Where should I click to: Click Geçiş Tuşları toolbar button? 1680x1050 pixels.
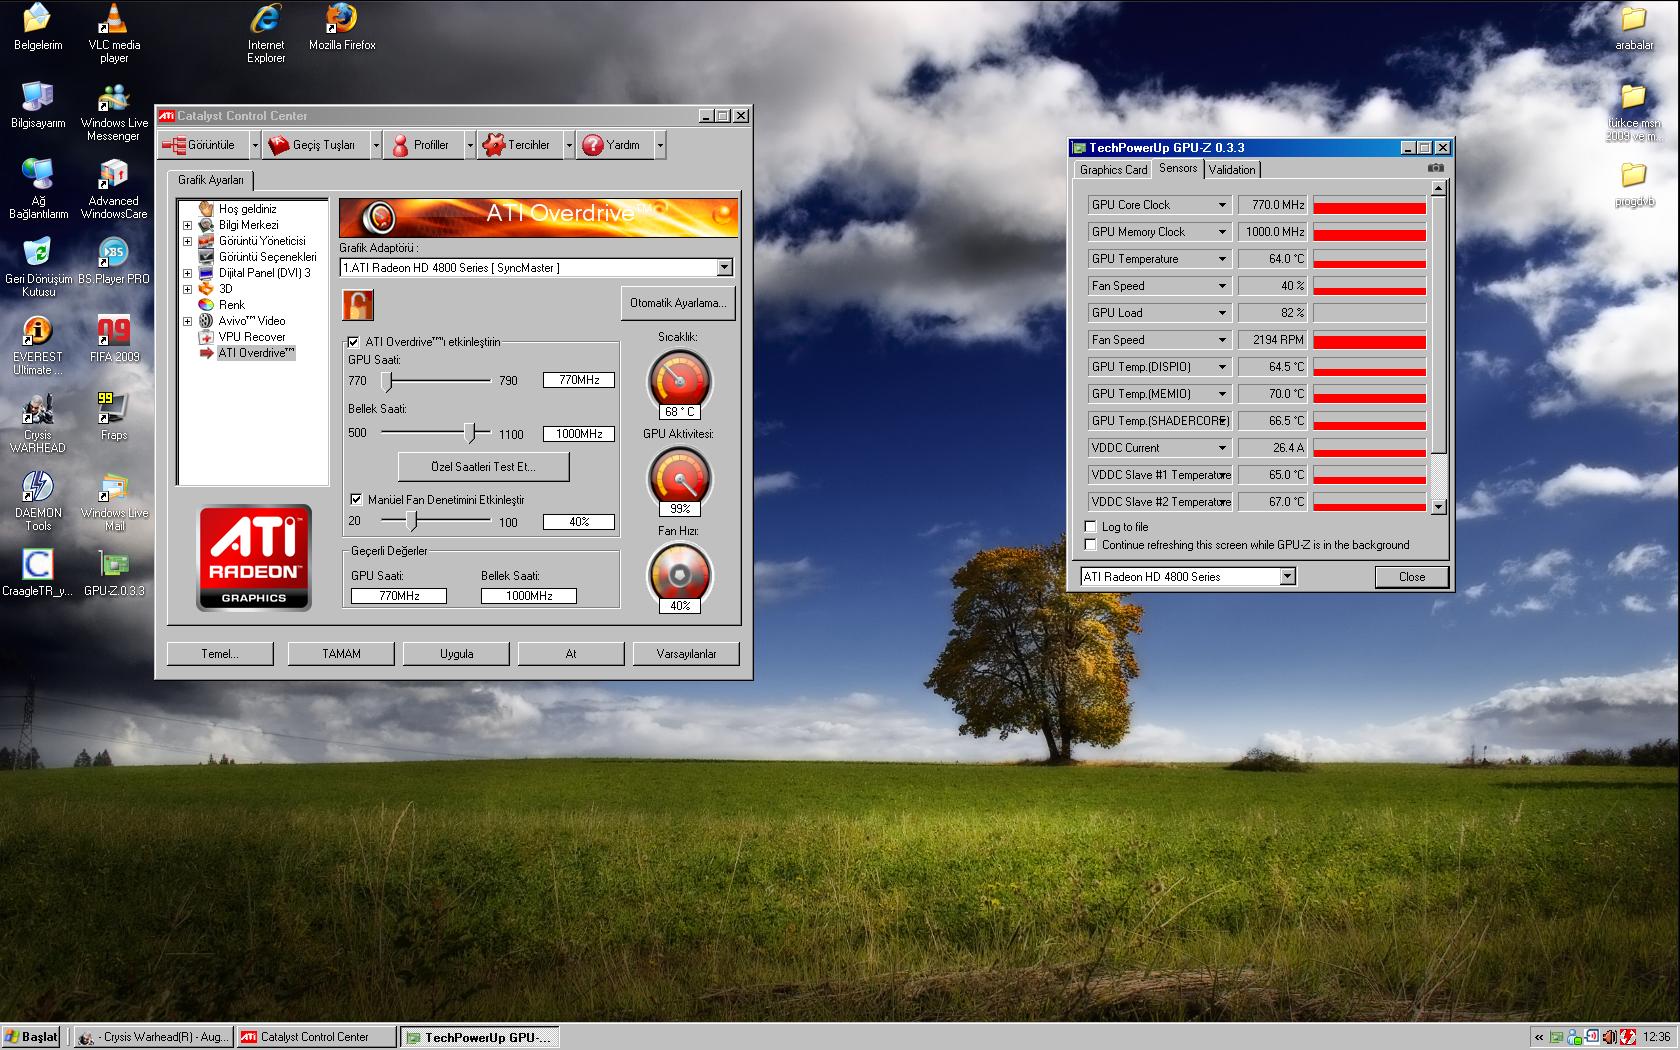coord(315,145)
